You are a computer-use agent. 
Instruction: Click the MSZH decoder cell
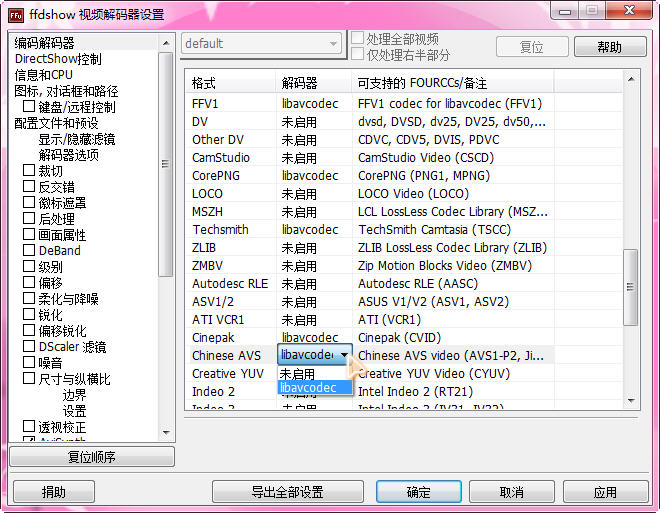coord(299,212)
